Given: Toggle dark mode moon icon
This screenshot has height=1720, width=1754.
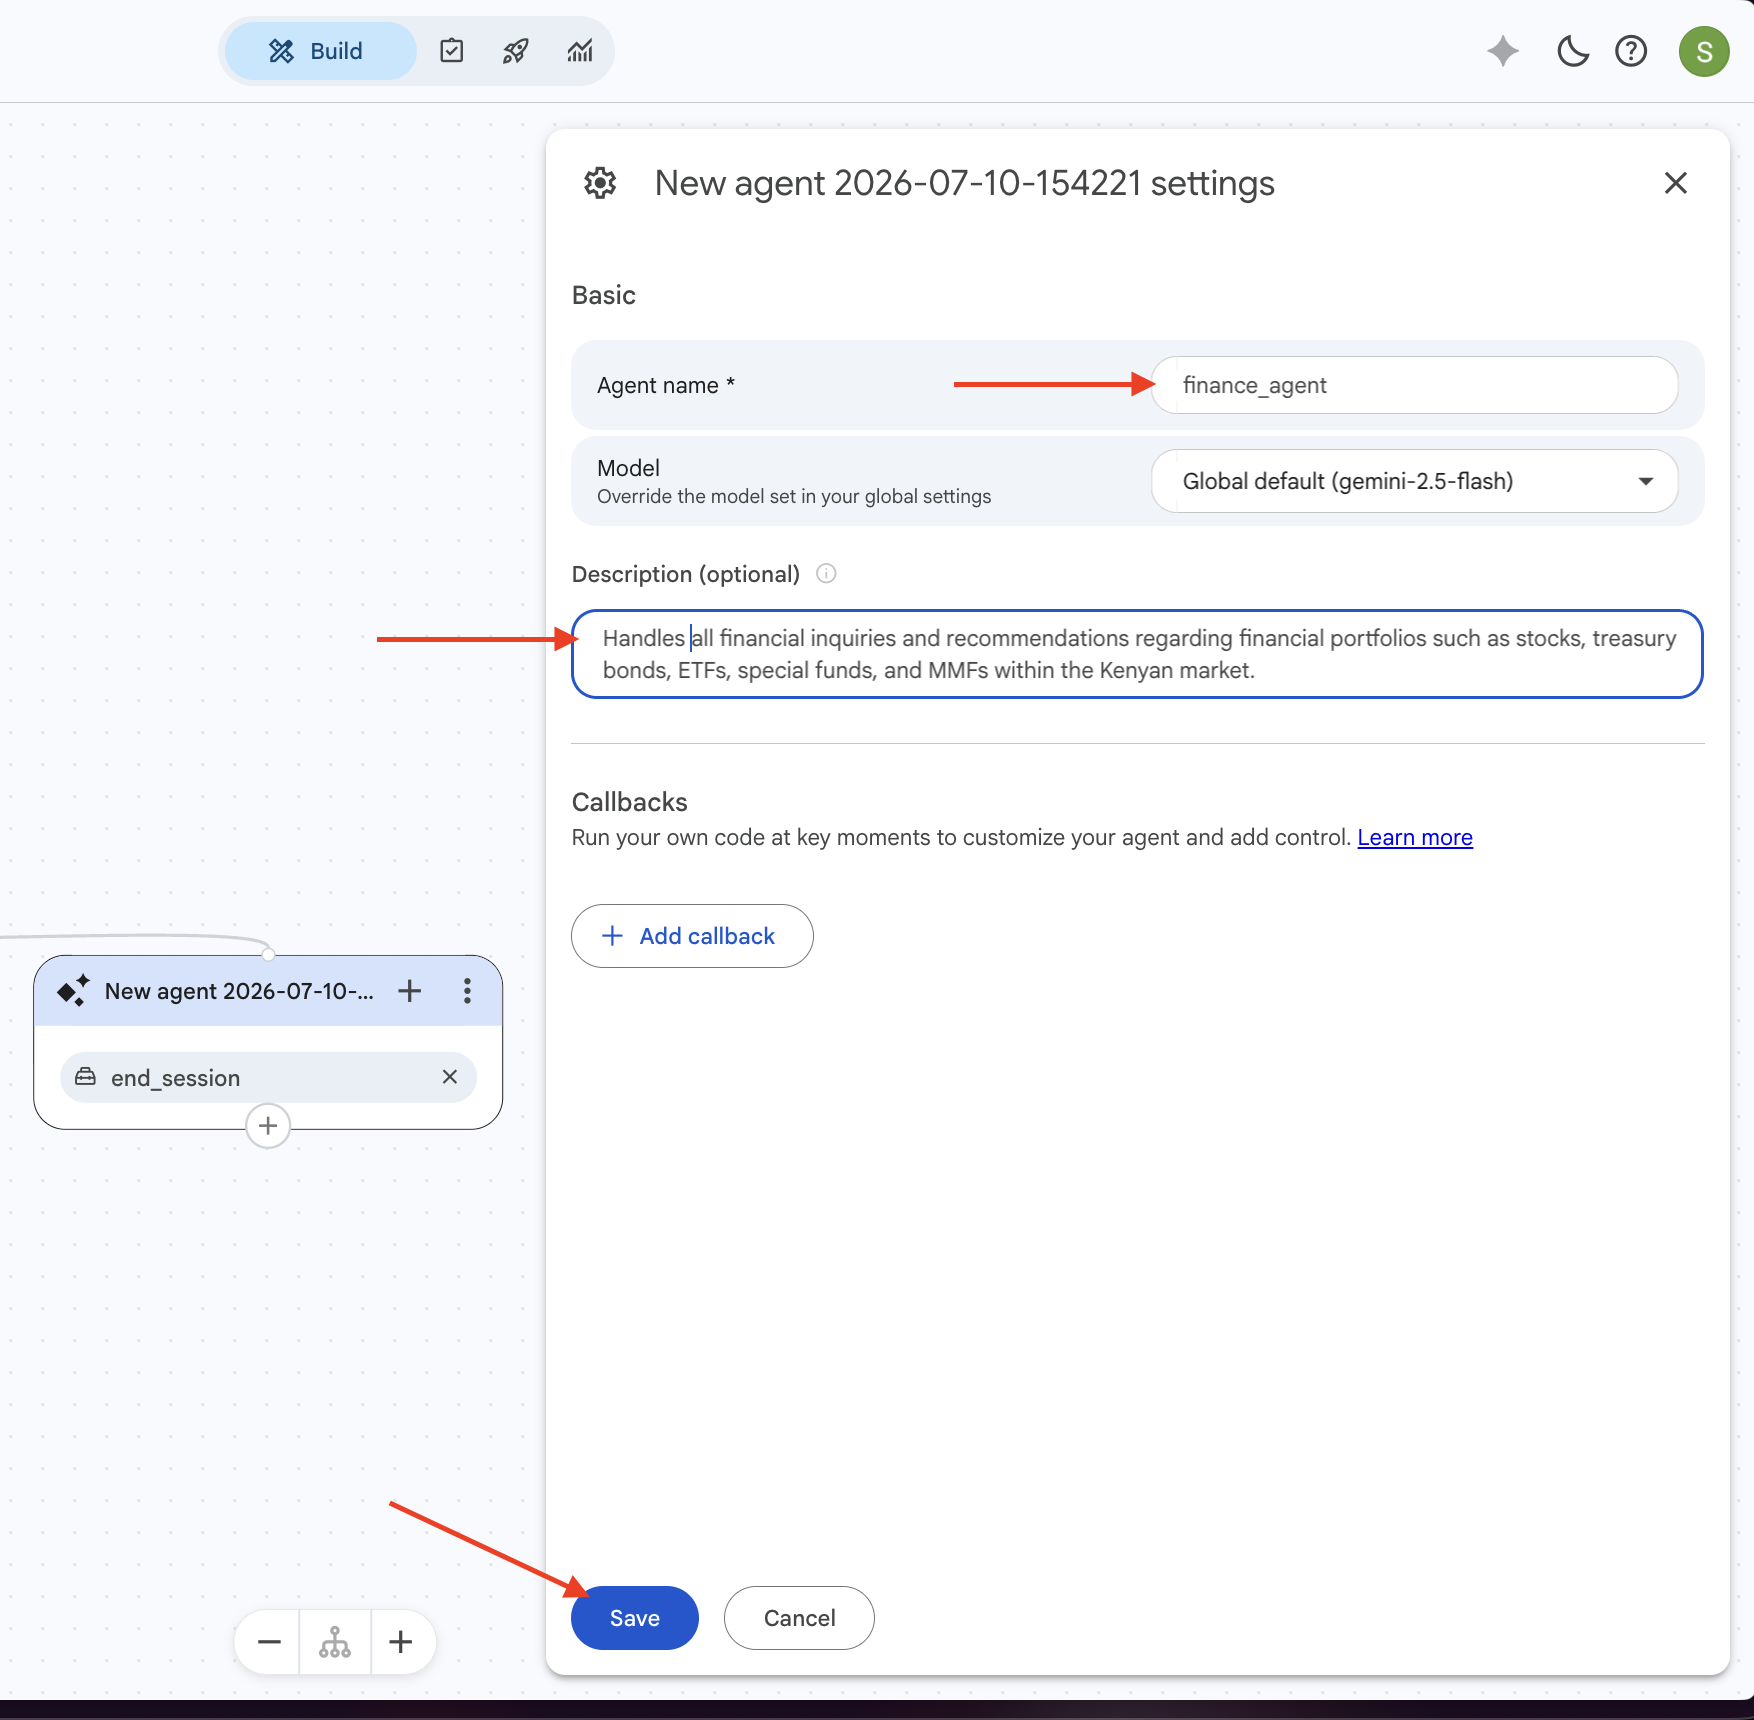Looking at the screenshot, I should tap(1573, 51).
